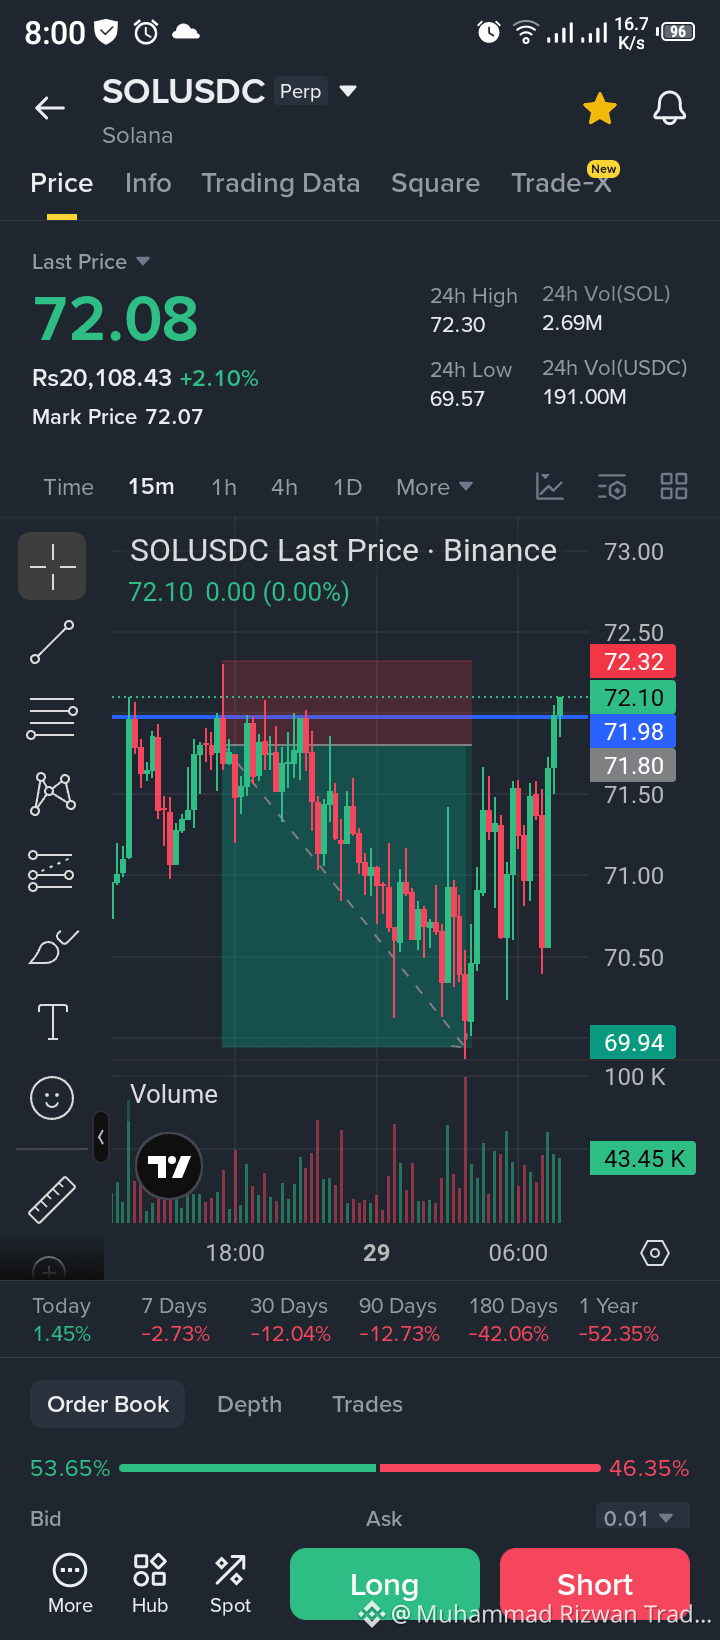Select the trend line drawing tool
This screenshot has height=1640, width=720.
(52, 642)
